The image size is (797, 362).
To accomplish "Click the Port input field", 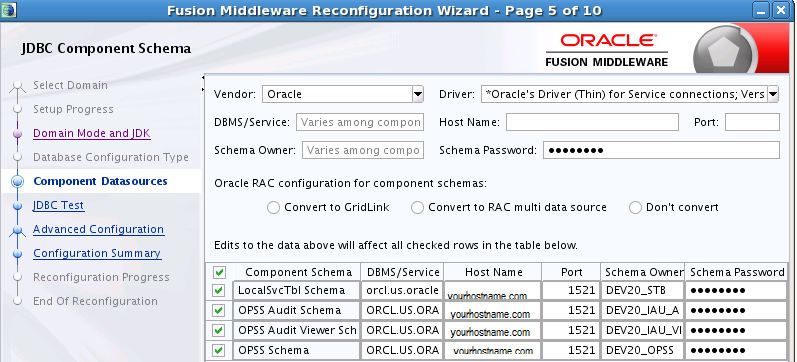I will (x=752, y=122).
